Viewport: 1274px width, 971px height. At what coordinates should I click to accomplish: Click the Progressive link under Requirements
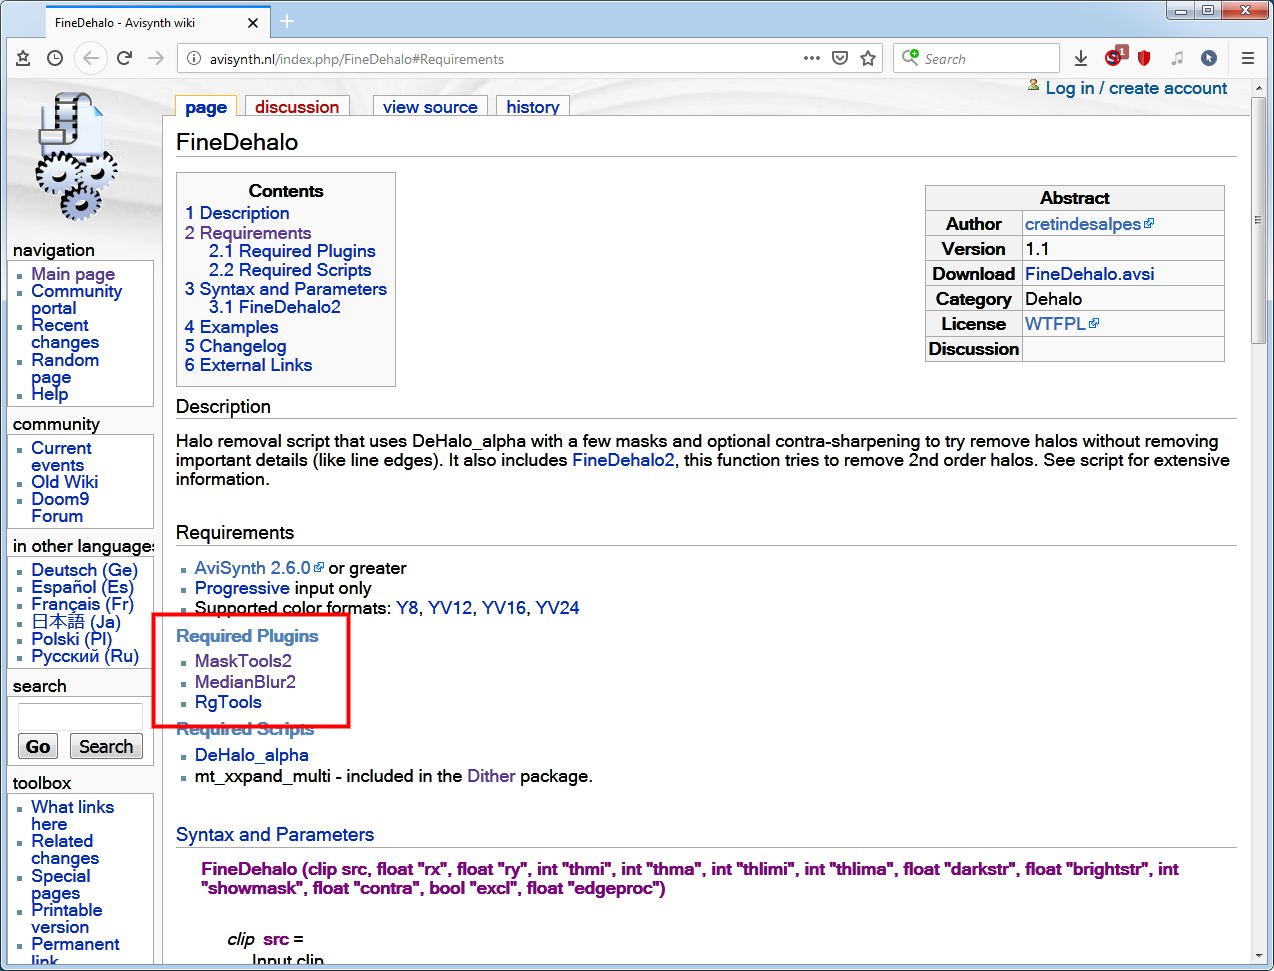coord(242,588)
